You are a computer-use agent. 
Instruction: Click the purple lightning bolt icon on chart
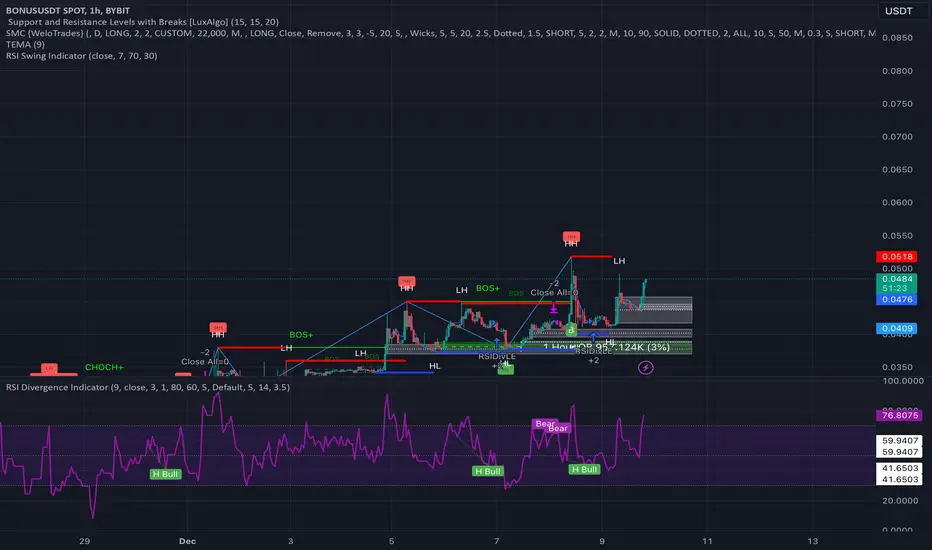point(646,368)
